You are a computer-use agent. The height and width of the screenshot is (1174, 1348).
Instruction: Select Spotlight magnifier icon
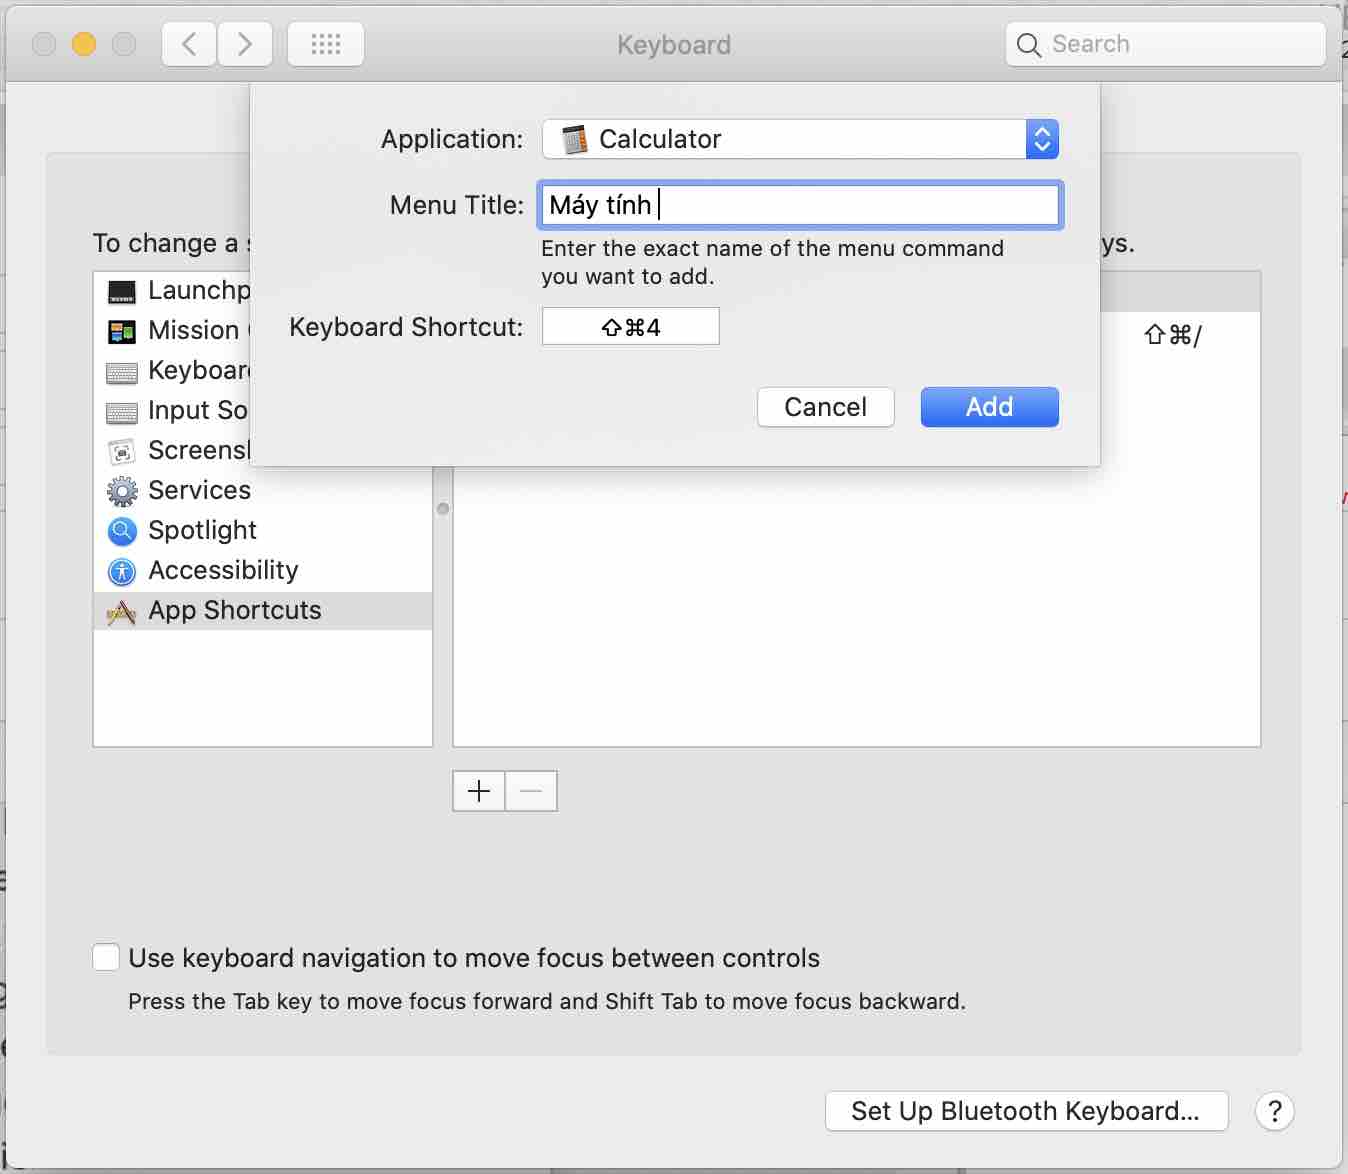[x=122, y=531]
